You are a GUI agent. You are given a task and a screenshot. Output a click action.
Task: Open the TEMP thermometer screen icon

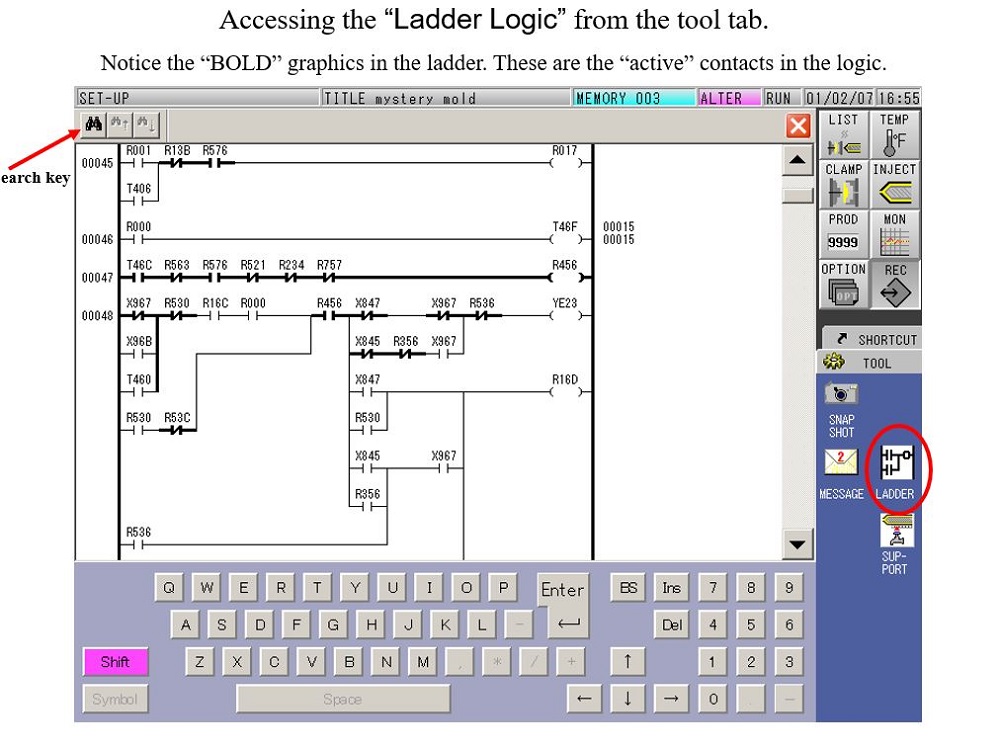click(895, 132)
